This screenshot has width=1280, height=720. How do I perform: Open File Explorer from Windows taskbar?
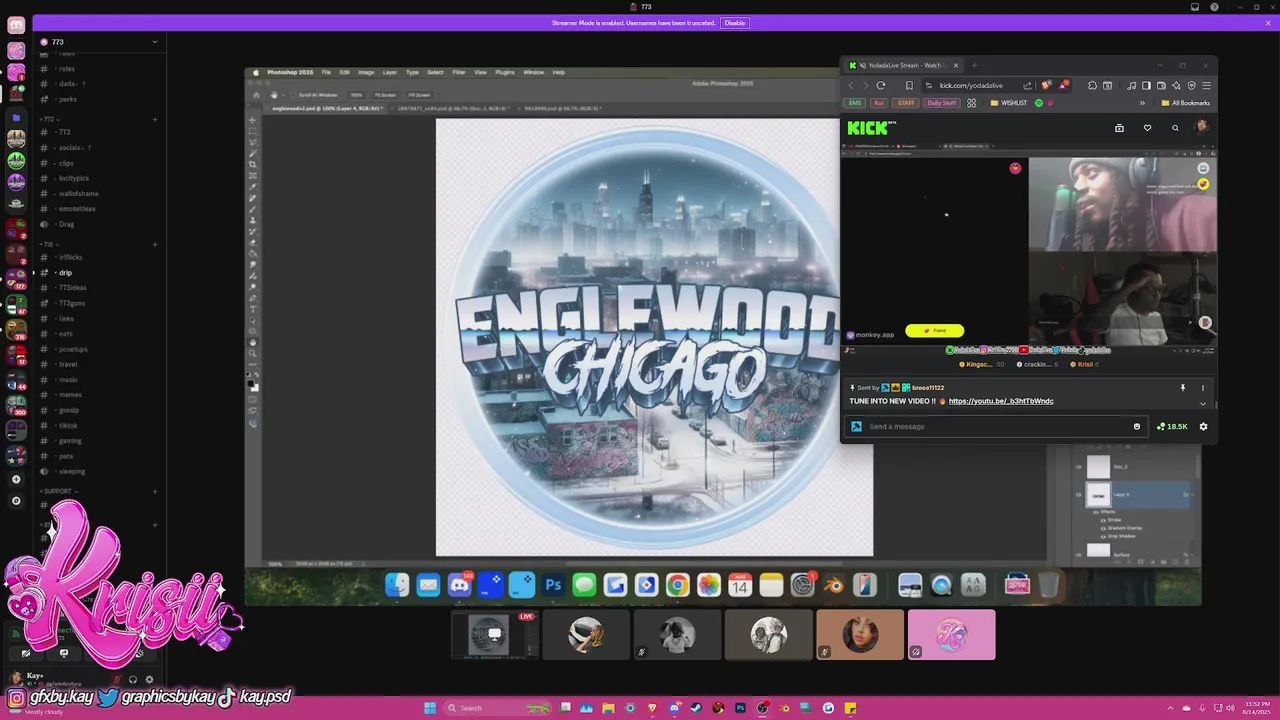pos(608,708)
